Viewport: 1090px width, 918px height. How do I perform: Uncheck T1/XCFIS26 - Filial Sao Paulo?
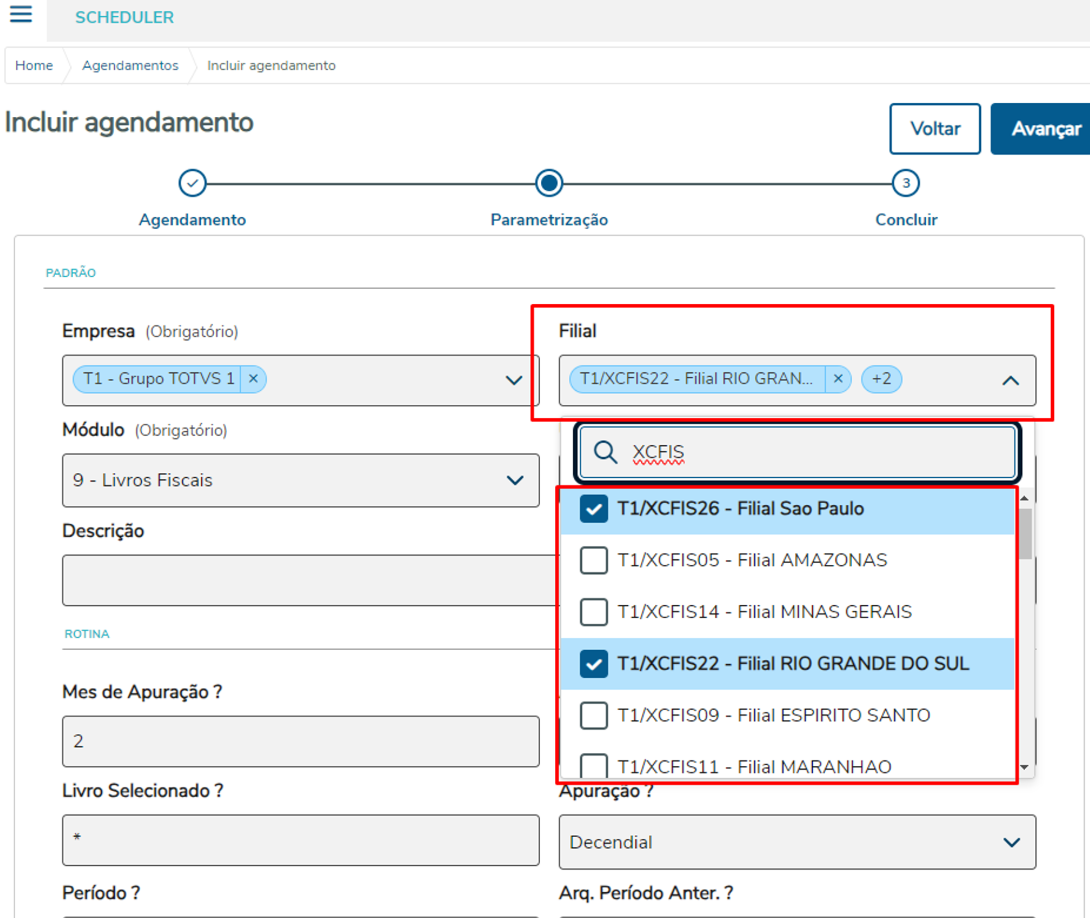point(594,509)
